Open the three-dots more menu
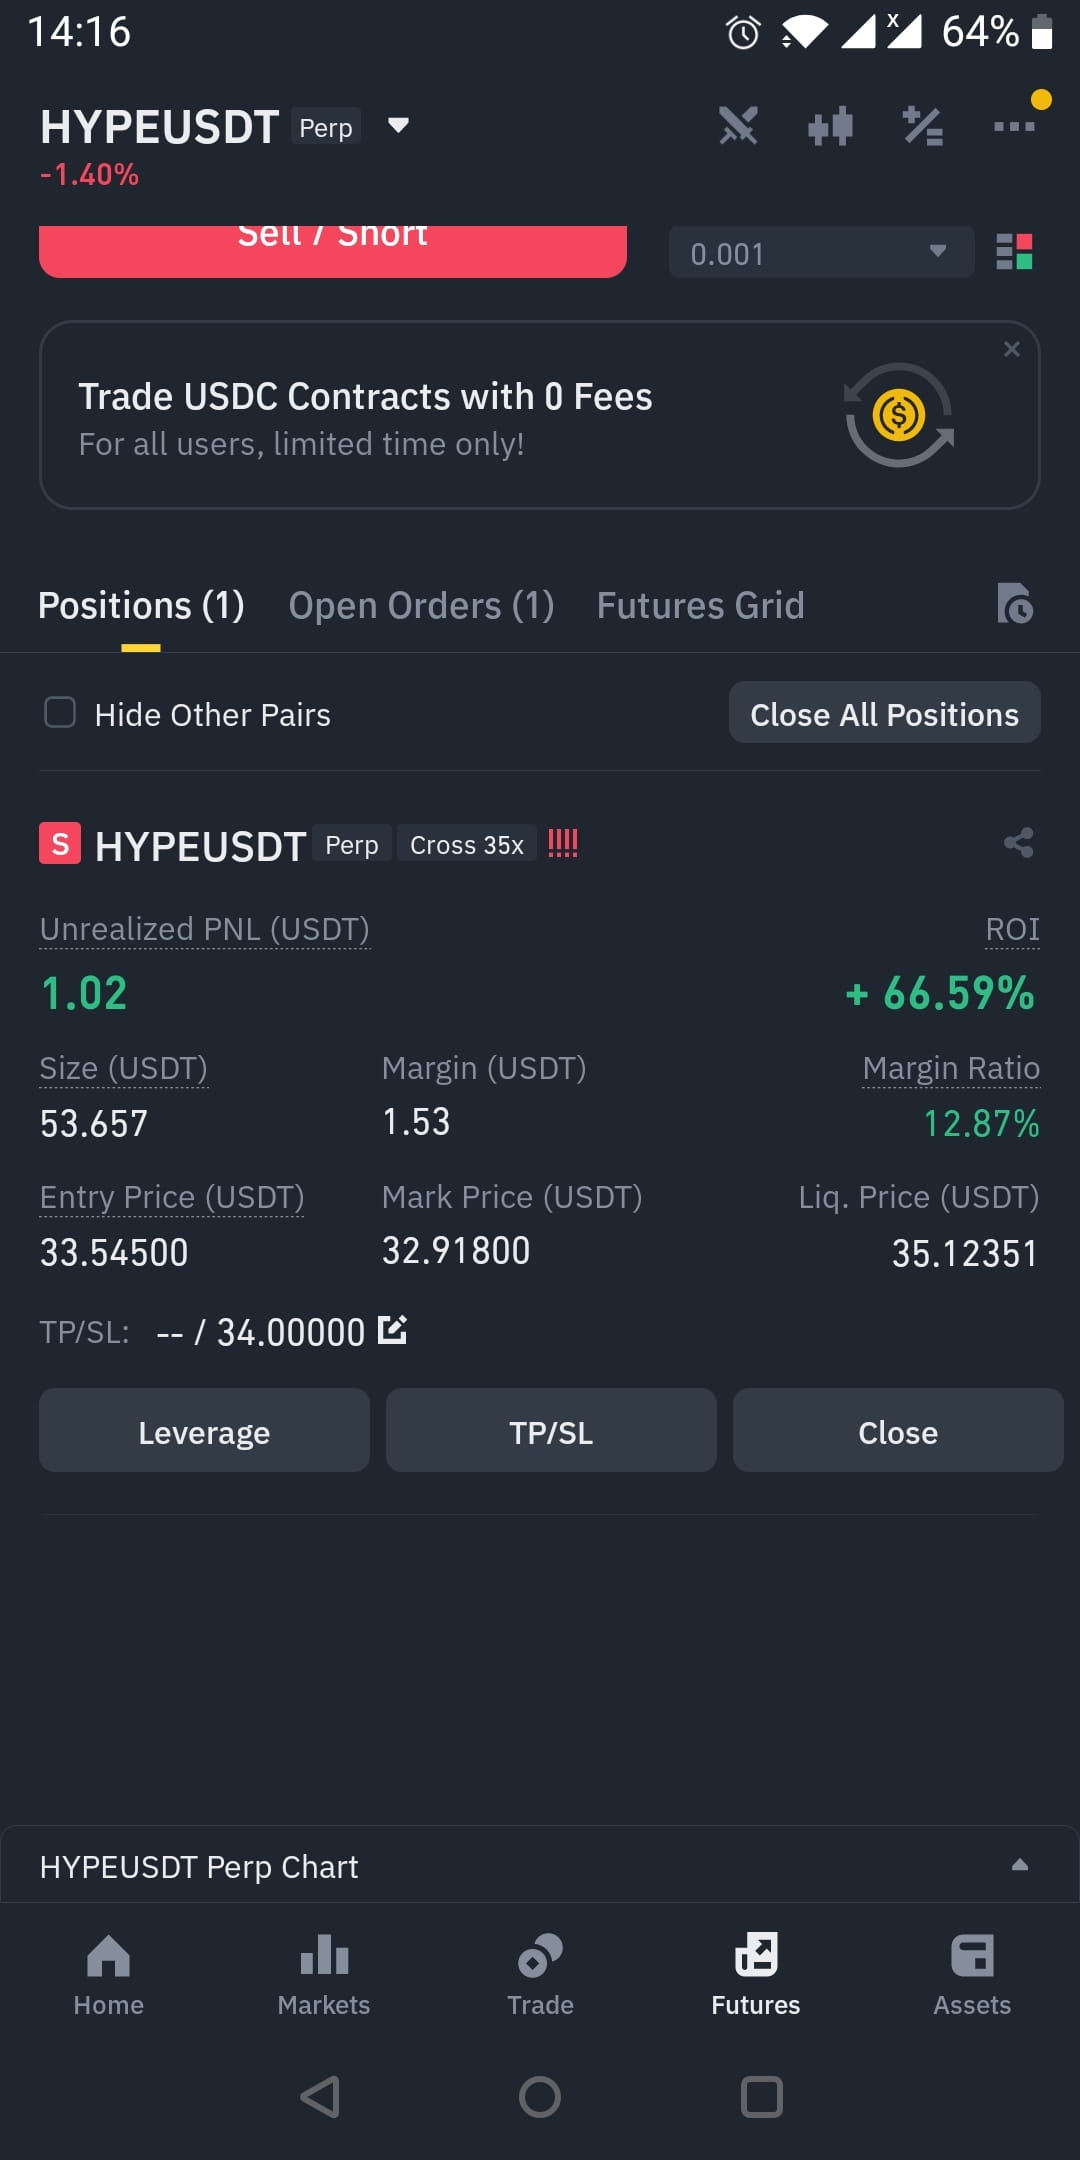The image size is (1080, 2160). pos(1014,126)
